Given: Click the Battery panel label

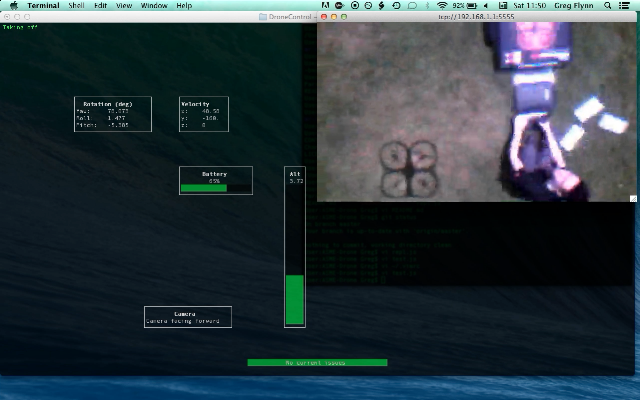Looking at the screenshot, I should click(x=214, y=174).
